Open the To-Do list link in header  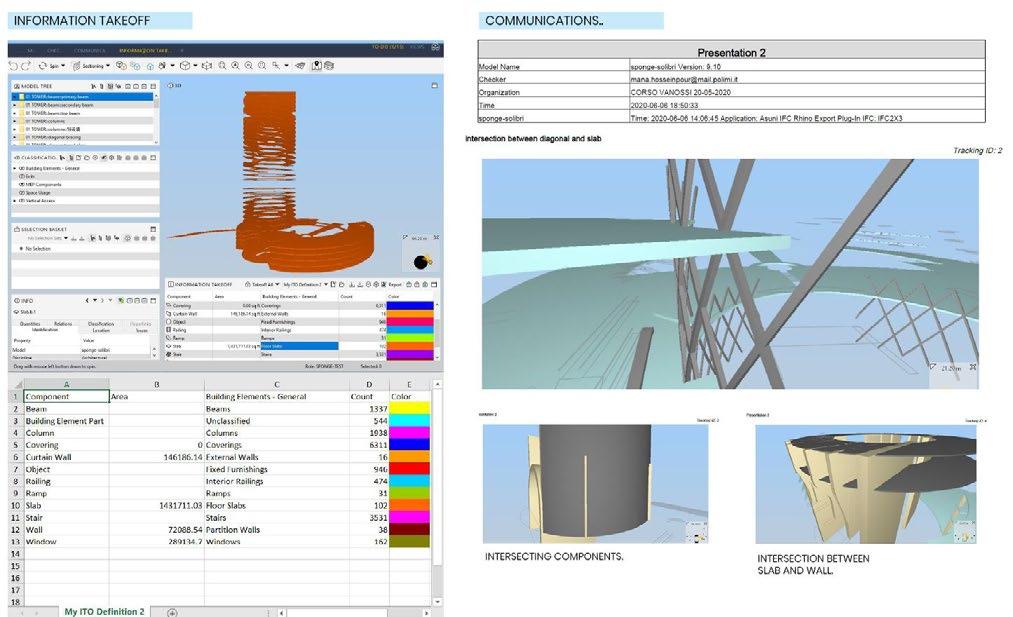388,47
